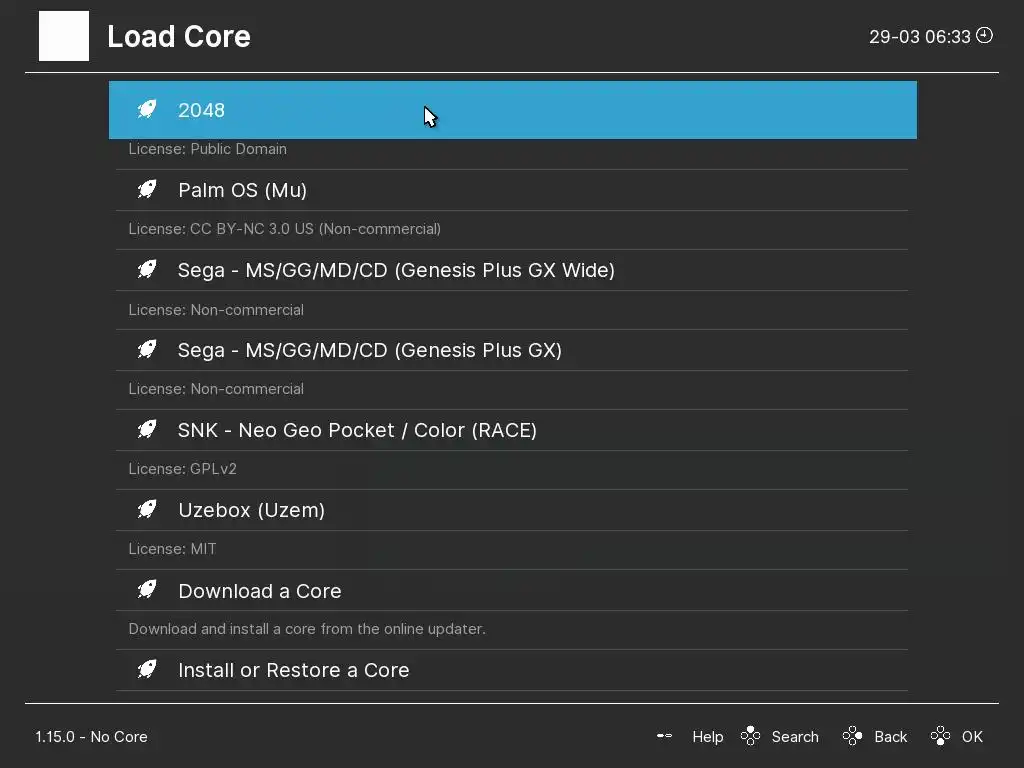Click the clock icon next to the date
This screenshot has height=768, width=1024.
pos(985,36)
